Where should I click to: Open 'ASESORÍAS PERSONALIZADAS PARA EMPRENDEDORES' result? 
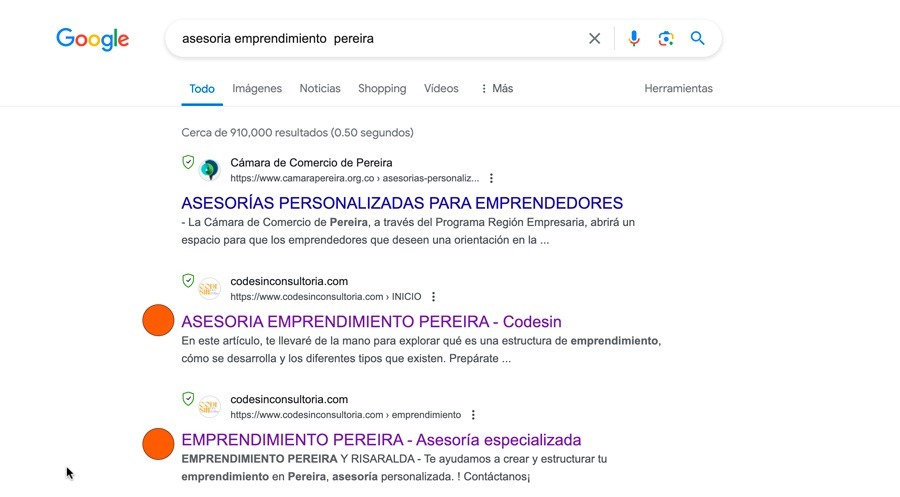[402, 203]
